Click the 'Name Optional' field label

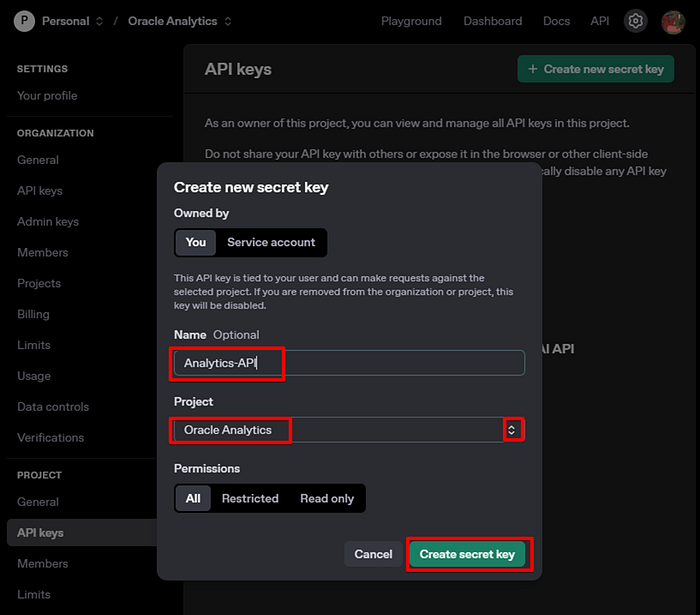click(x=217, y=335)
